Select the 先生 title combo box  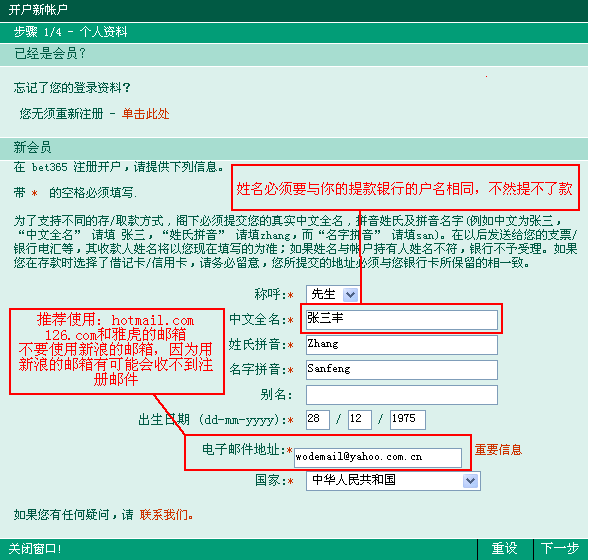[x=332, y=294]
